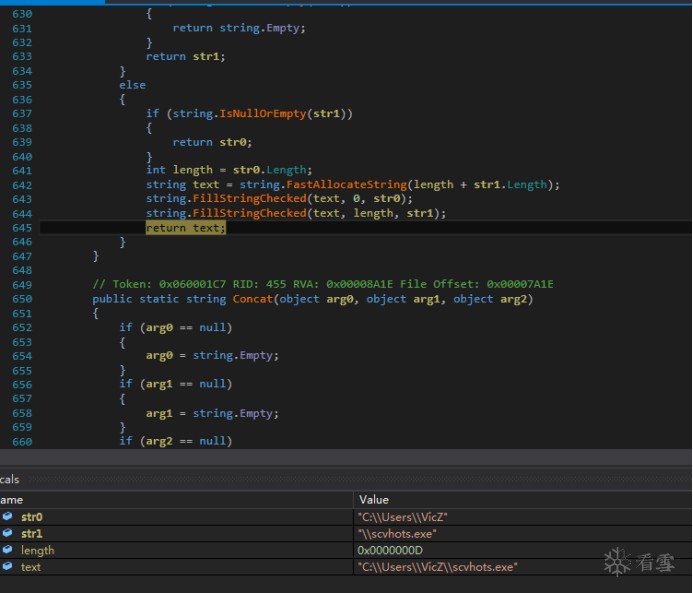This screenshot has height=593, width=693.
Task: Click the str0 variable icon in Locals
Action: coord(8,516)
